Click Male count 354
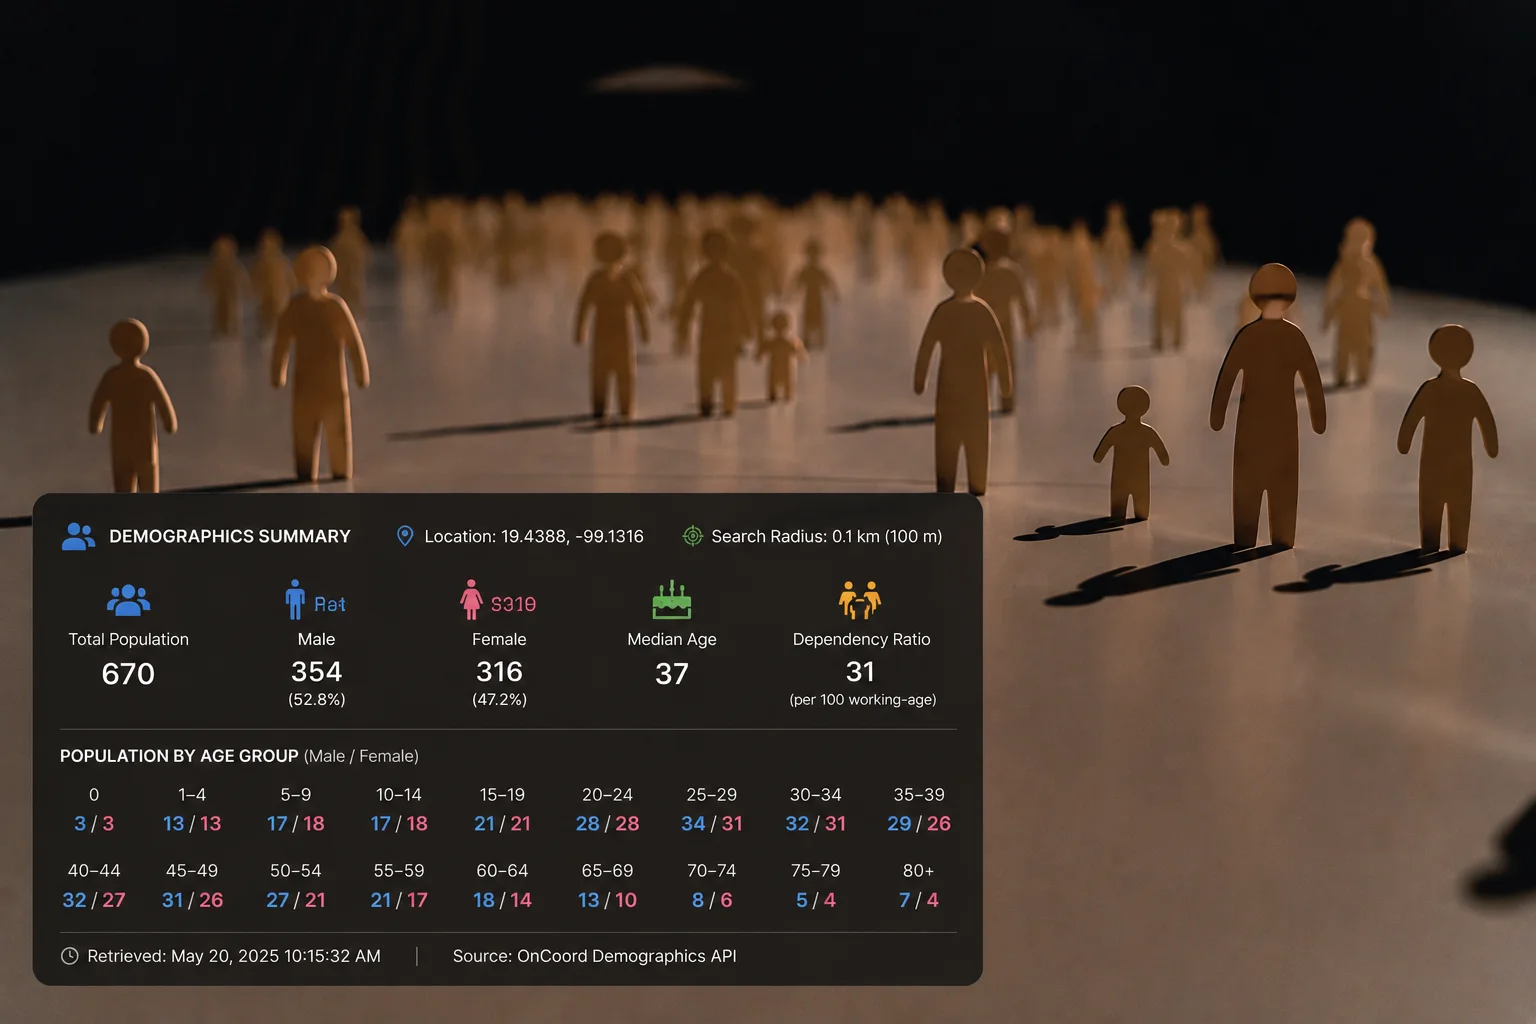 [x=316, y=672]
